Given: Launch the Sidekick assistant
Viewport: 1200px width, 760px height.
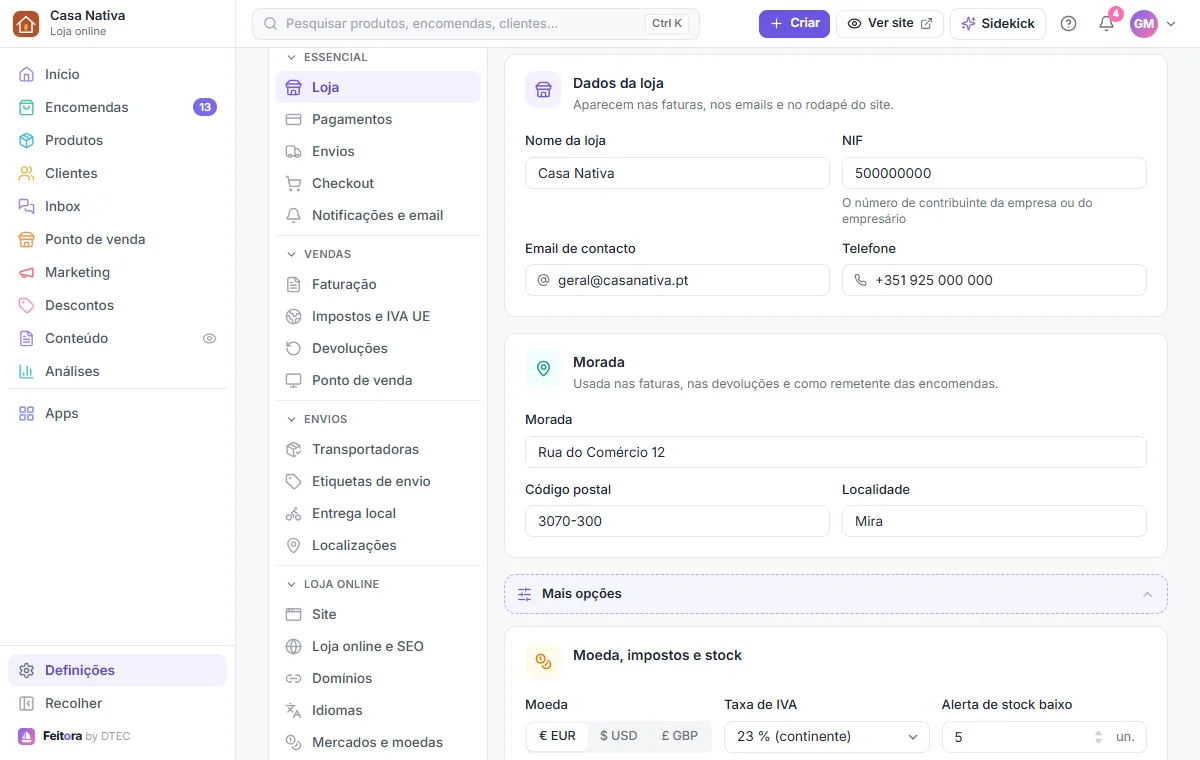Looking at the screenshot, I should pos(998,23).
